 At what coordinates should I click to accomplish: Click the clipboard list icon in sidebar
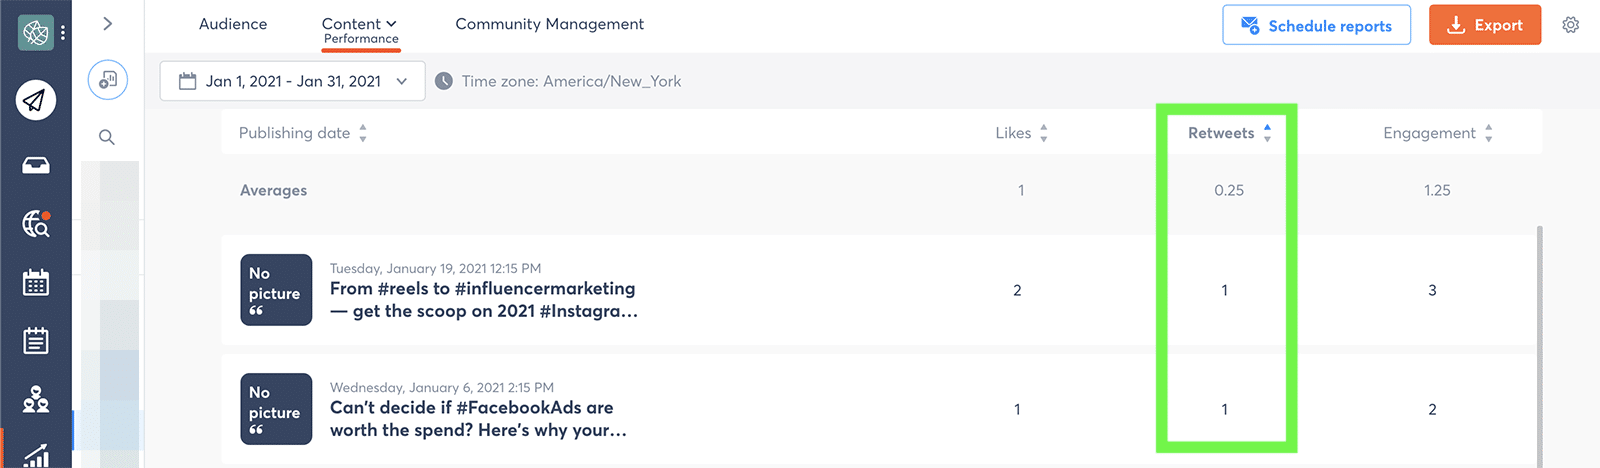click(36, 341)
